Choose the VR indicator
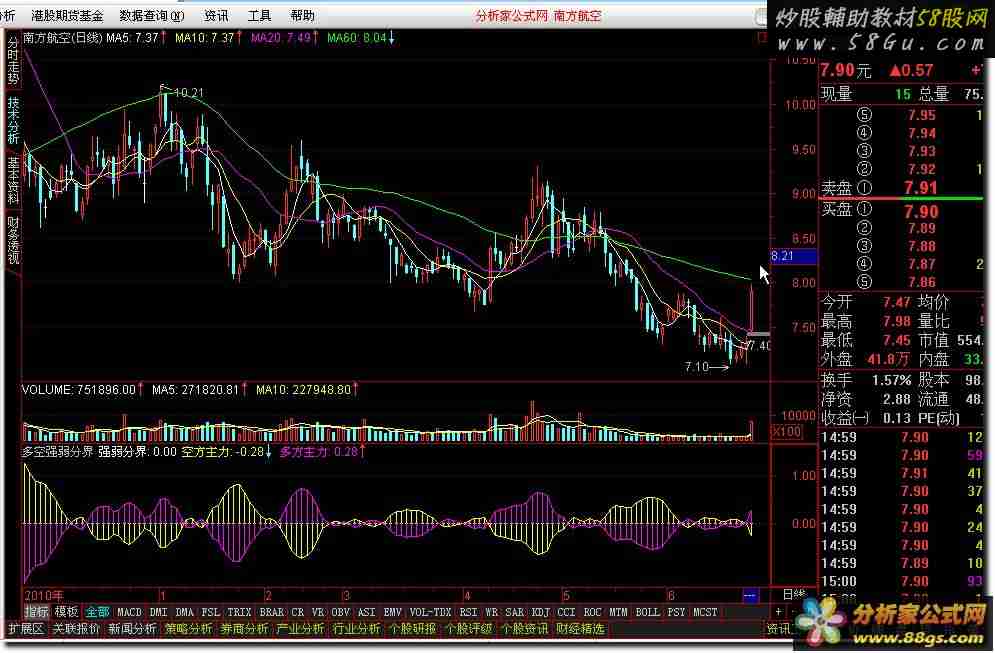 (x=318, y=612)
